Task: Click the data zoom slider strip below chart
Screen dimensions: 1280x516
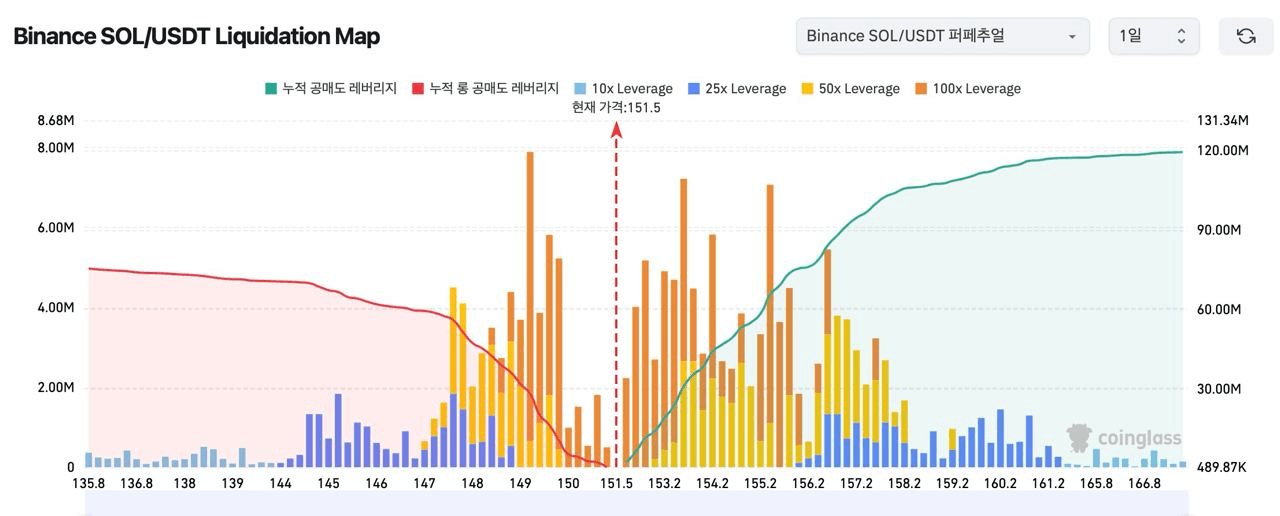Action: 635,503
